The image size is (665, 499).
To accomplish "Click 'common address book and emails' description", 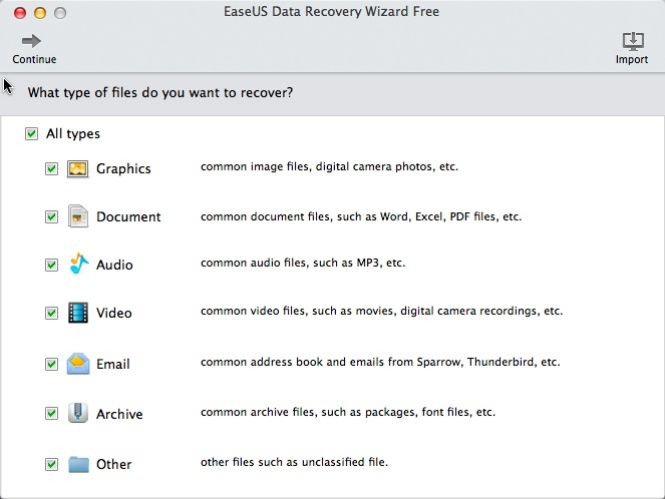I will point(380,362).
